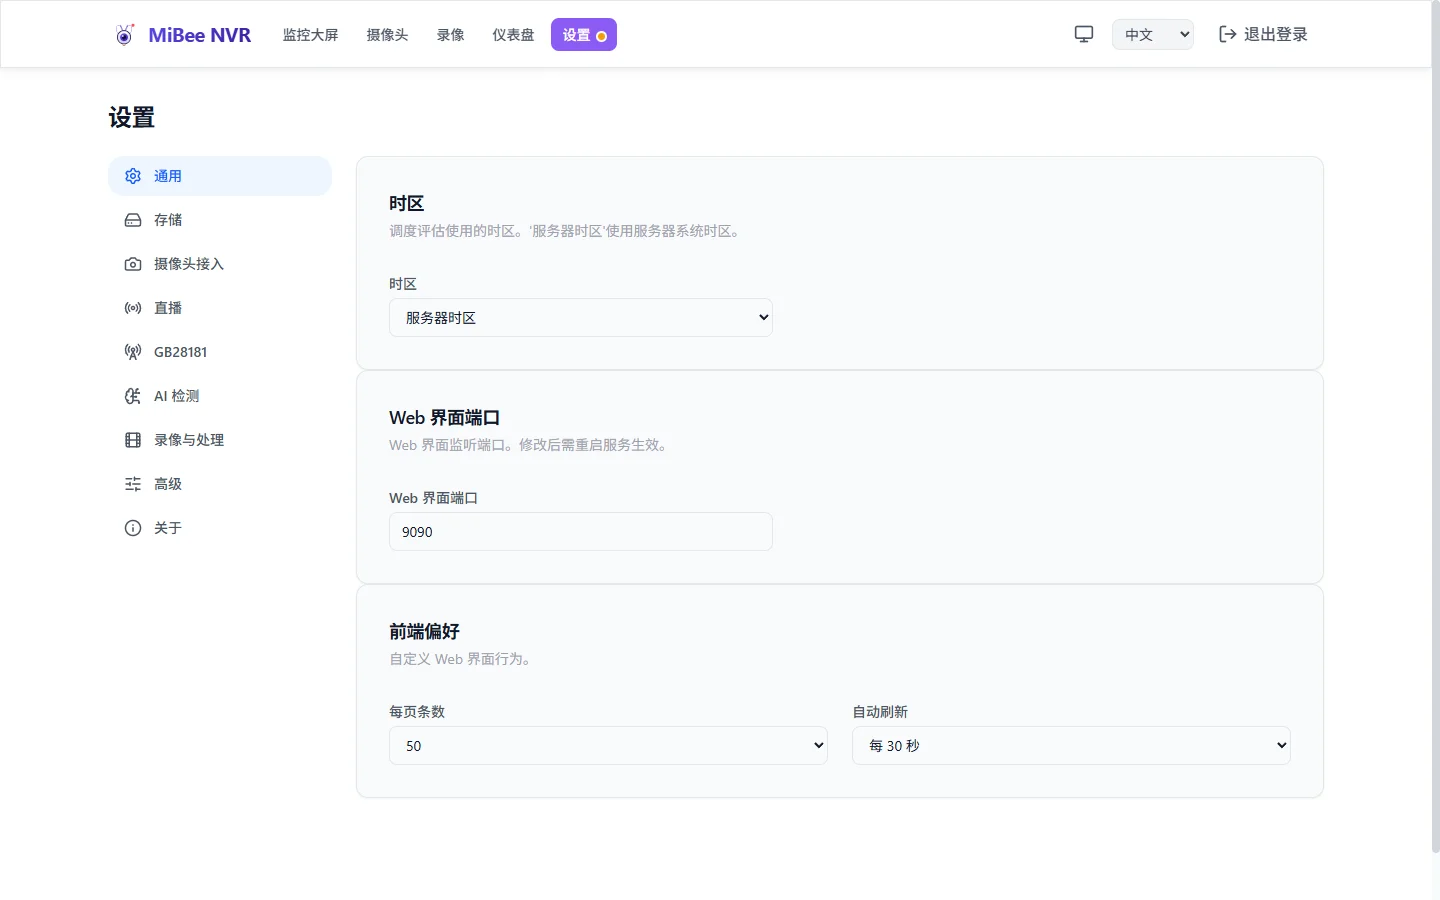
Task: Click the 时区 section heading
Action: [407, 203]
